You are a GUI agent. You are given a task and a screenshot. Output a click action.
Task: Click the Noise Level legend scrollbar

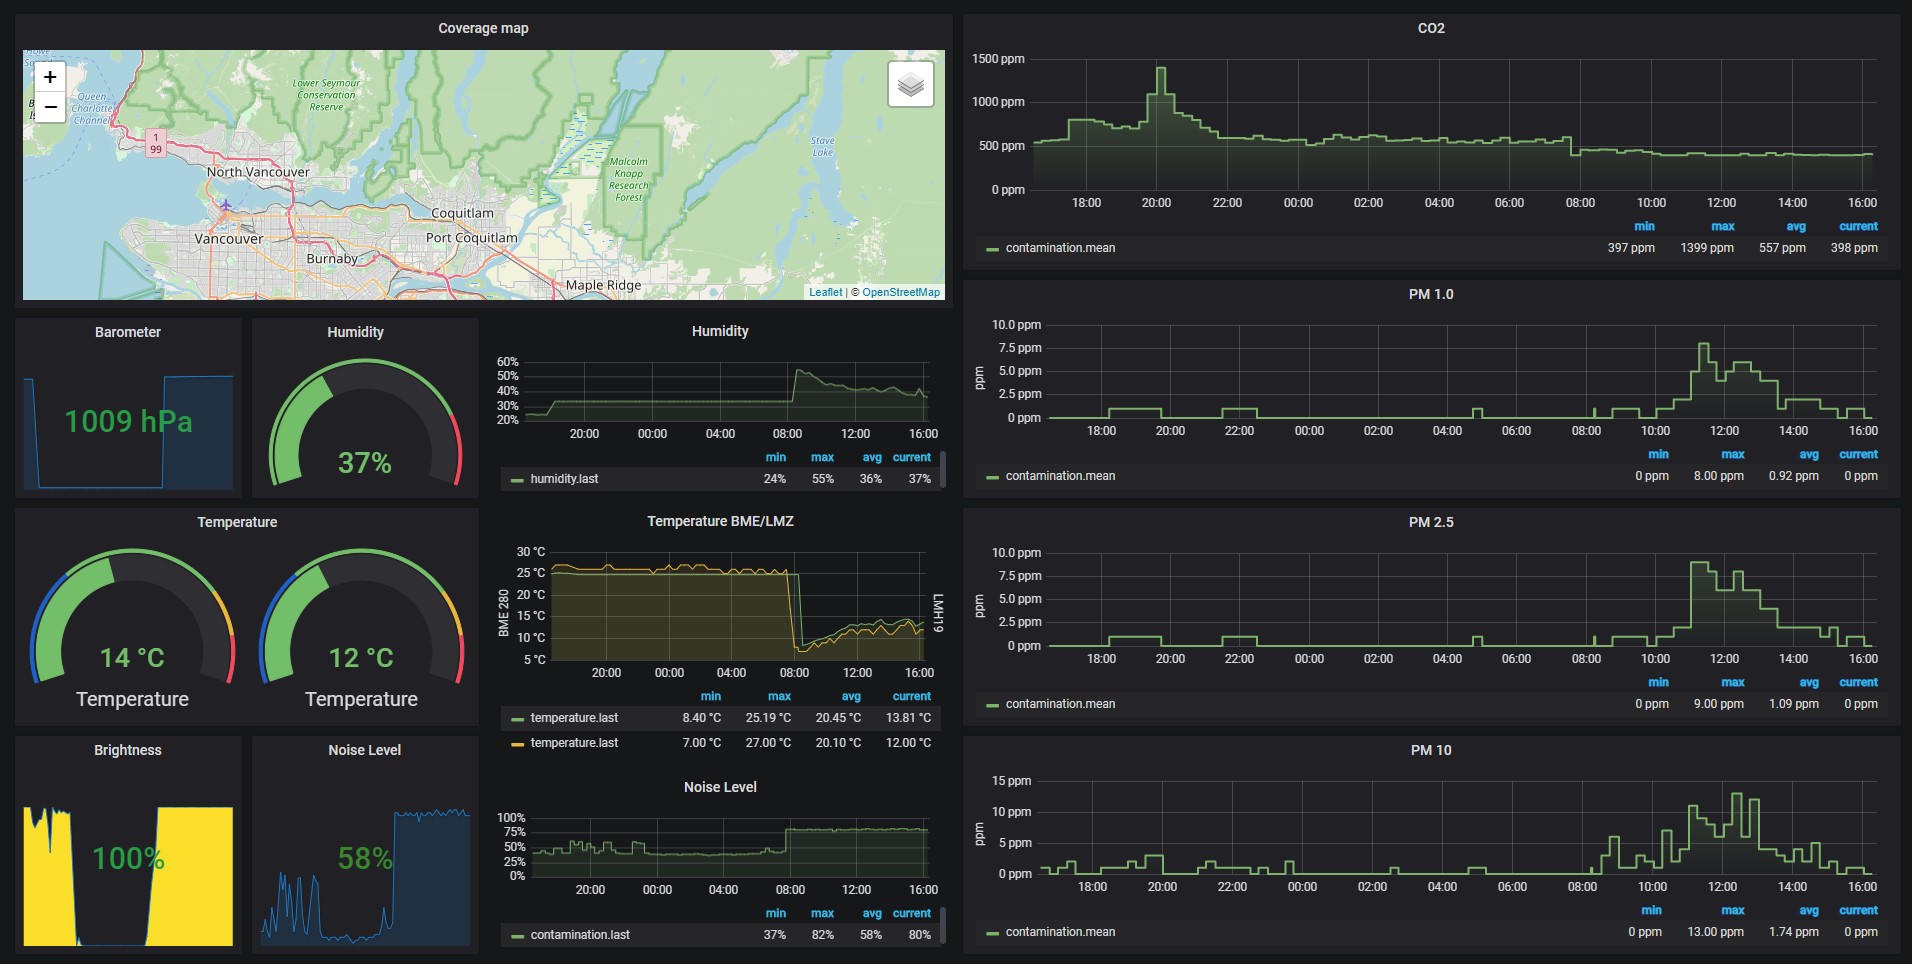point(943,926)
